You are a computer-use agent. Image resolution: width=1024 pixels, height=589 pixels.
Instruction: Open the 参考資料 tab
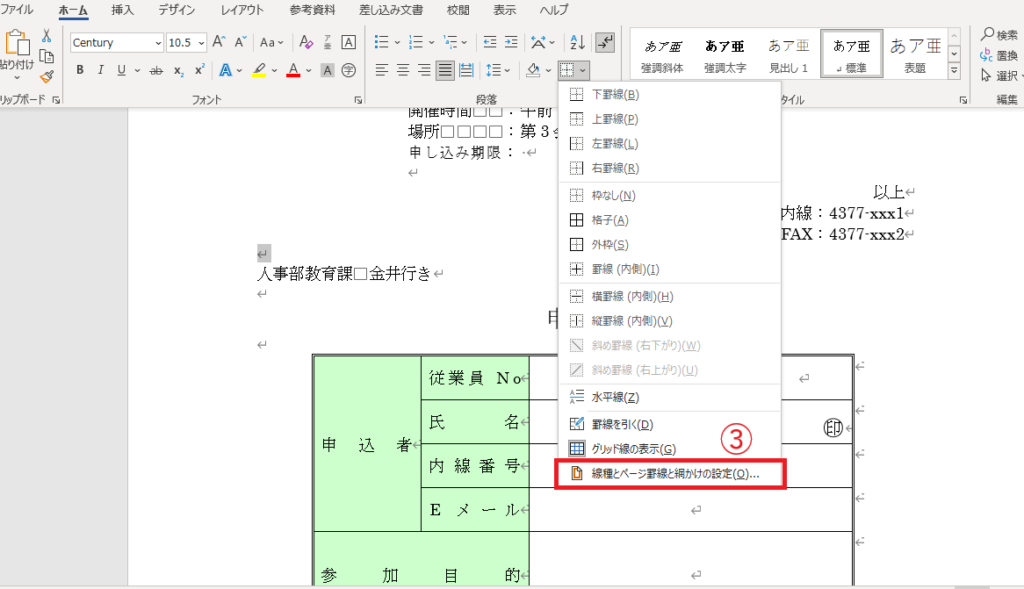coord(312,10)
